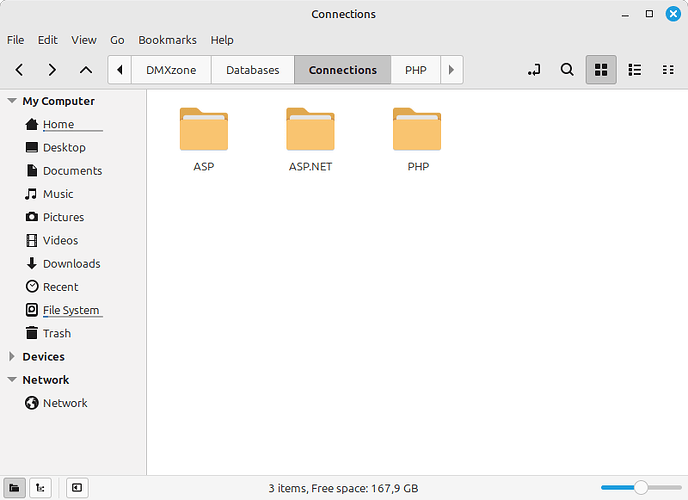Open the View menu
Viewport: 688px width, 500px height.
coord(84,40)
